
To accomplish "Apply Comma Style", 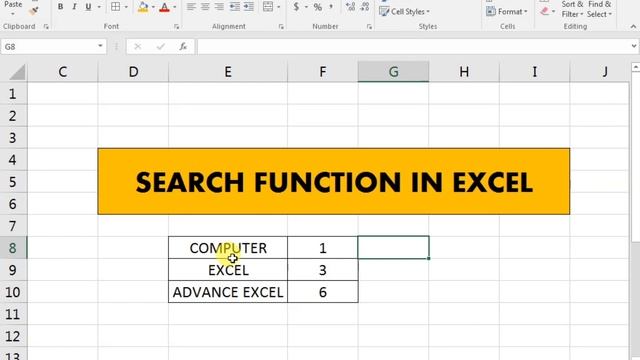I will click(x=331, y=7).
